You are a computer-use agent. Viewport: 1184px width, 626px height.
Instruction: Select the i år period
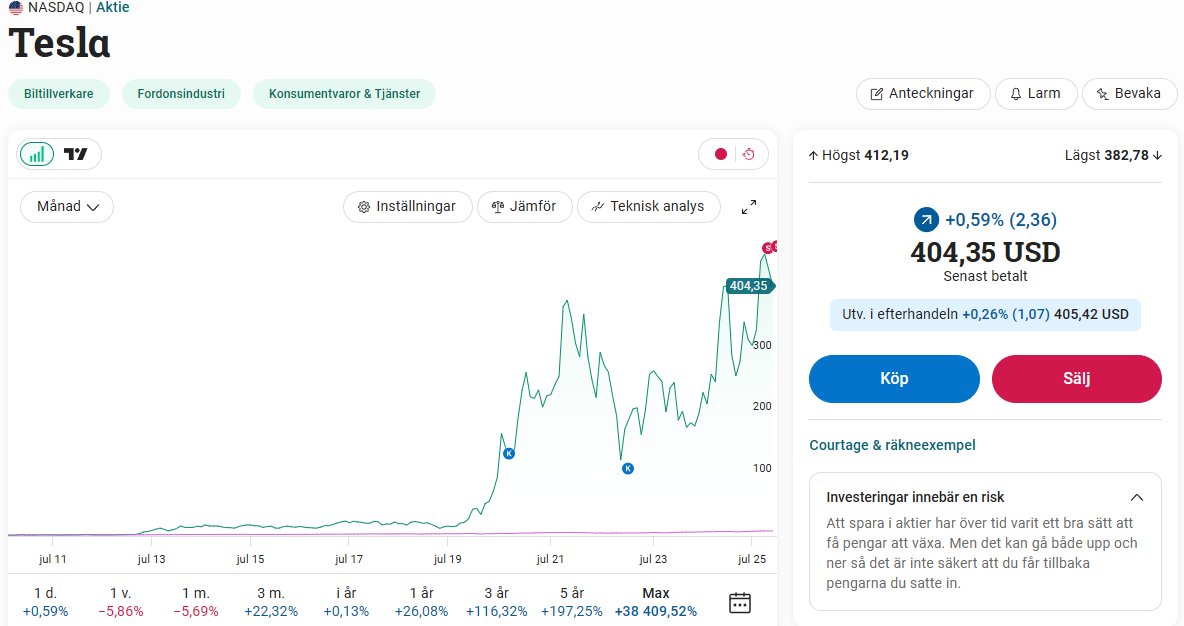point(346,602)
